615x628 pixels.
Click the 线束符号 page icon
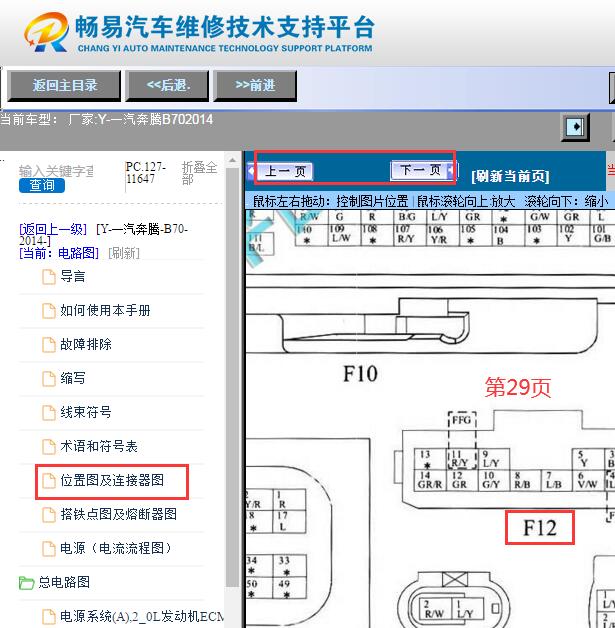click(49, 413)
